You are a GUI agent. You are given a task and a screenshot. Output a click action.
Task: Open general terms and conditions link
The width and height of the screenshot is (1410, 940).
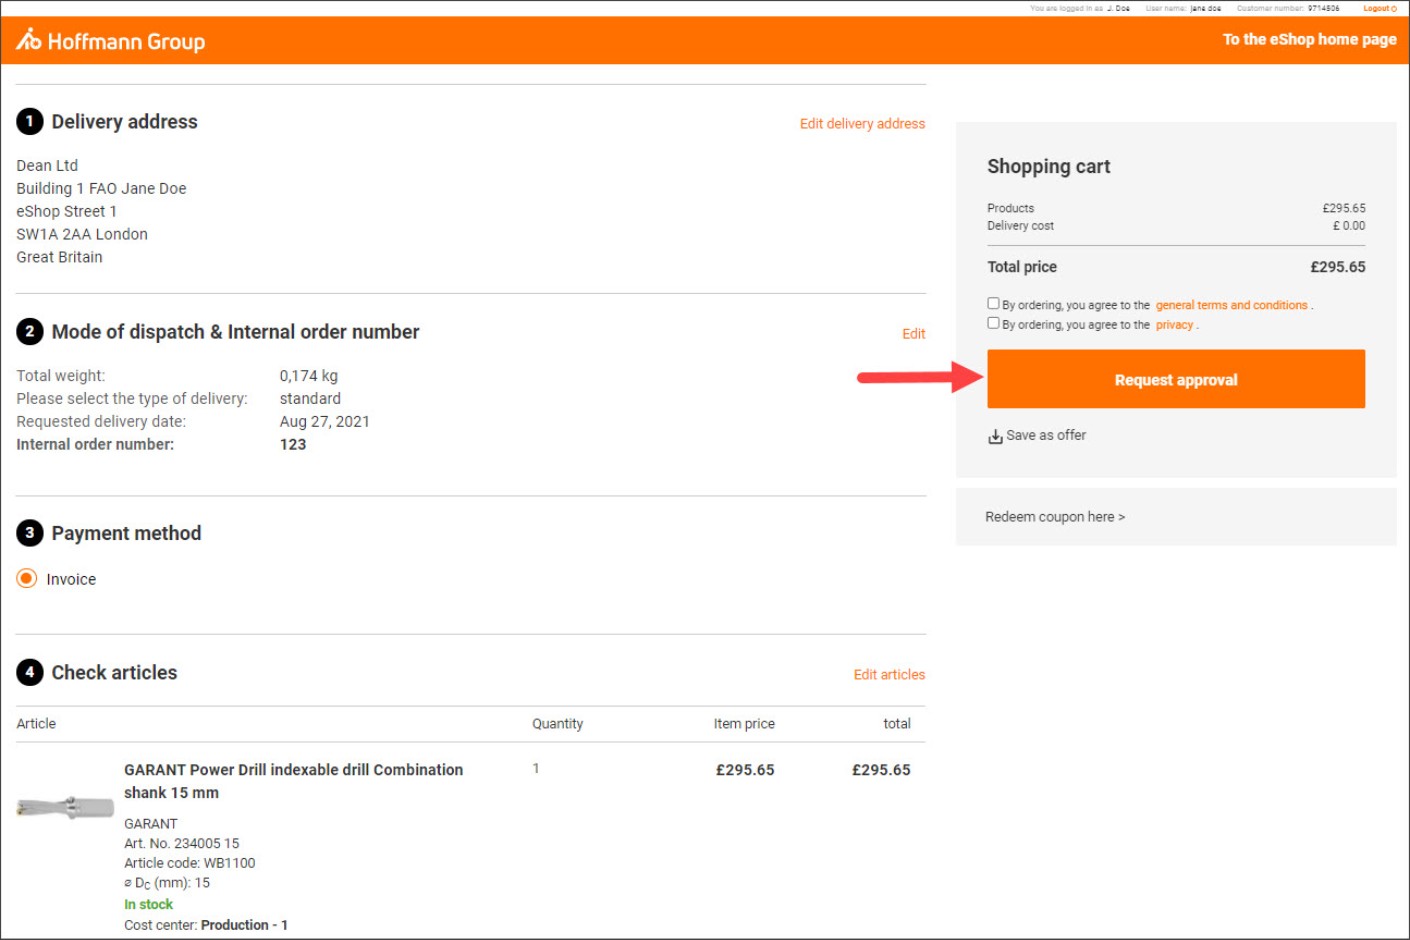[x=1231, y=305]
